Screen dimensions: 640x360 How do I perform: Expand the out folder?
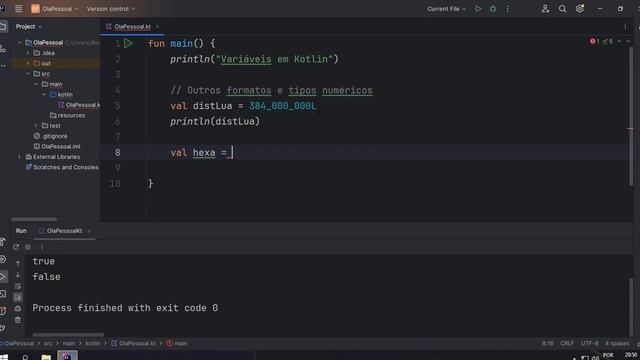click(28, 63)
